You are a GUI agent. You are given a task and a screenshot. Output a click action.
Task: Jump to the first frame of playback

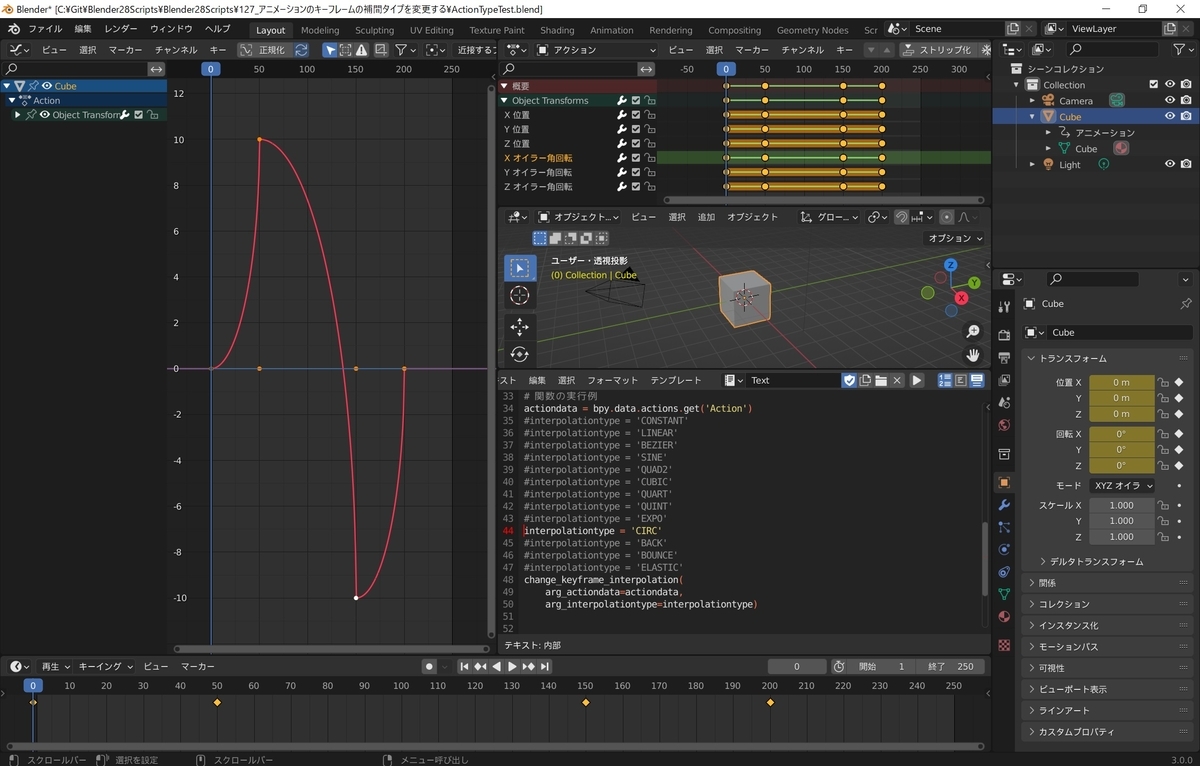(x=464, y=666)
